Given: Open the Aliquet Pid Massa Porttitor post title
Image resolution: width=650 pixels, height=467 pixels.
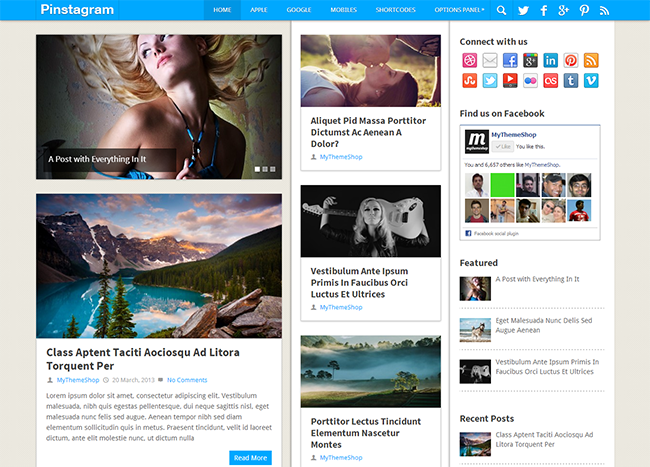Looking at the screenshot, I should [368, 132].
